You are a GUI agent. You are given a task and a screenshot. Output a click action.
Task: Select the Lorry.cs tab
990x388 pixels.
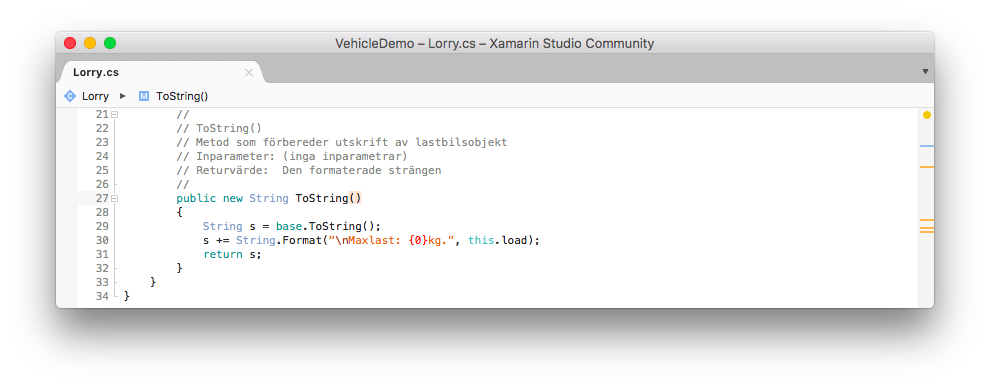click(x=161, y=72)
